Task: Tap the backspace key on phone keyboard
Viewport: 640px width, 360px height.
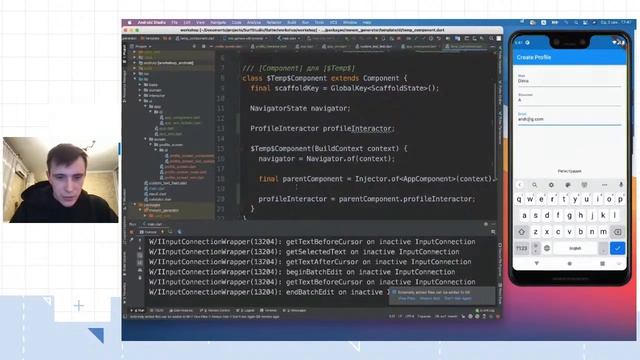Action: click(x=618, y=232)
